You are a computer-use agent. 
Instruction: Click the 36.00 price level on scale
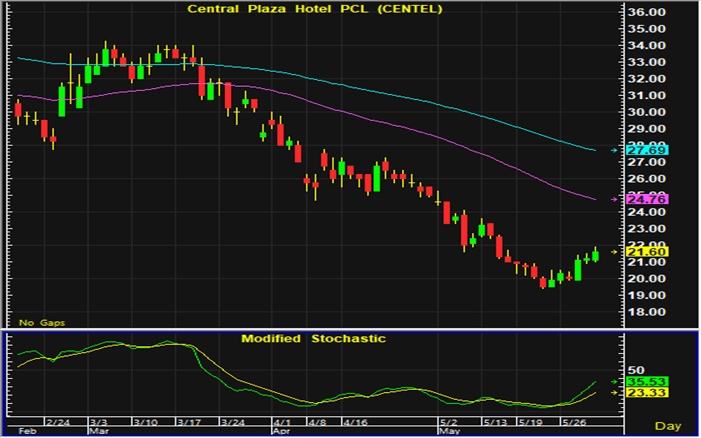(646, 13)
